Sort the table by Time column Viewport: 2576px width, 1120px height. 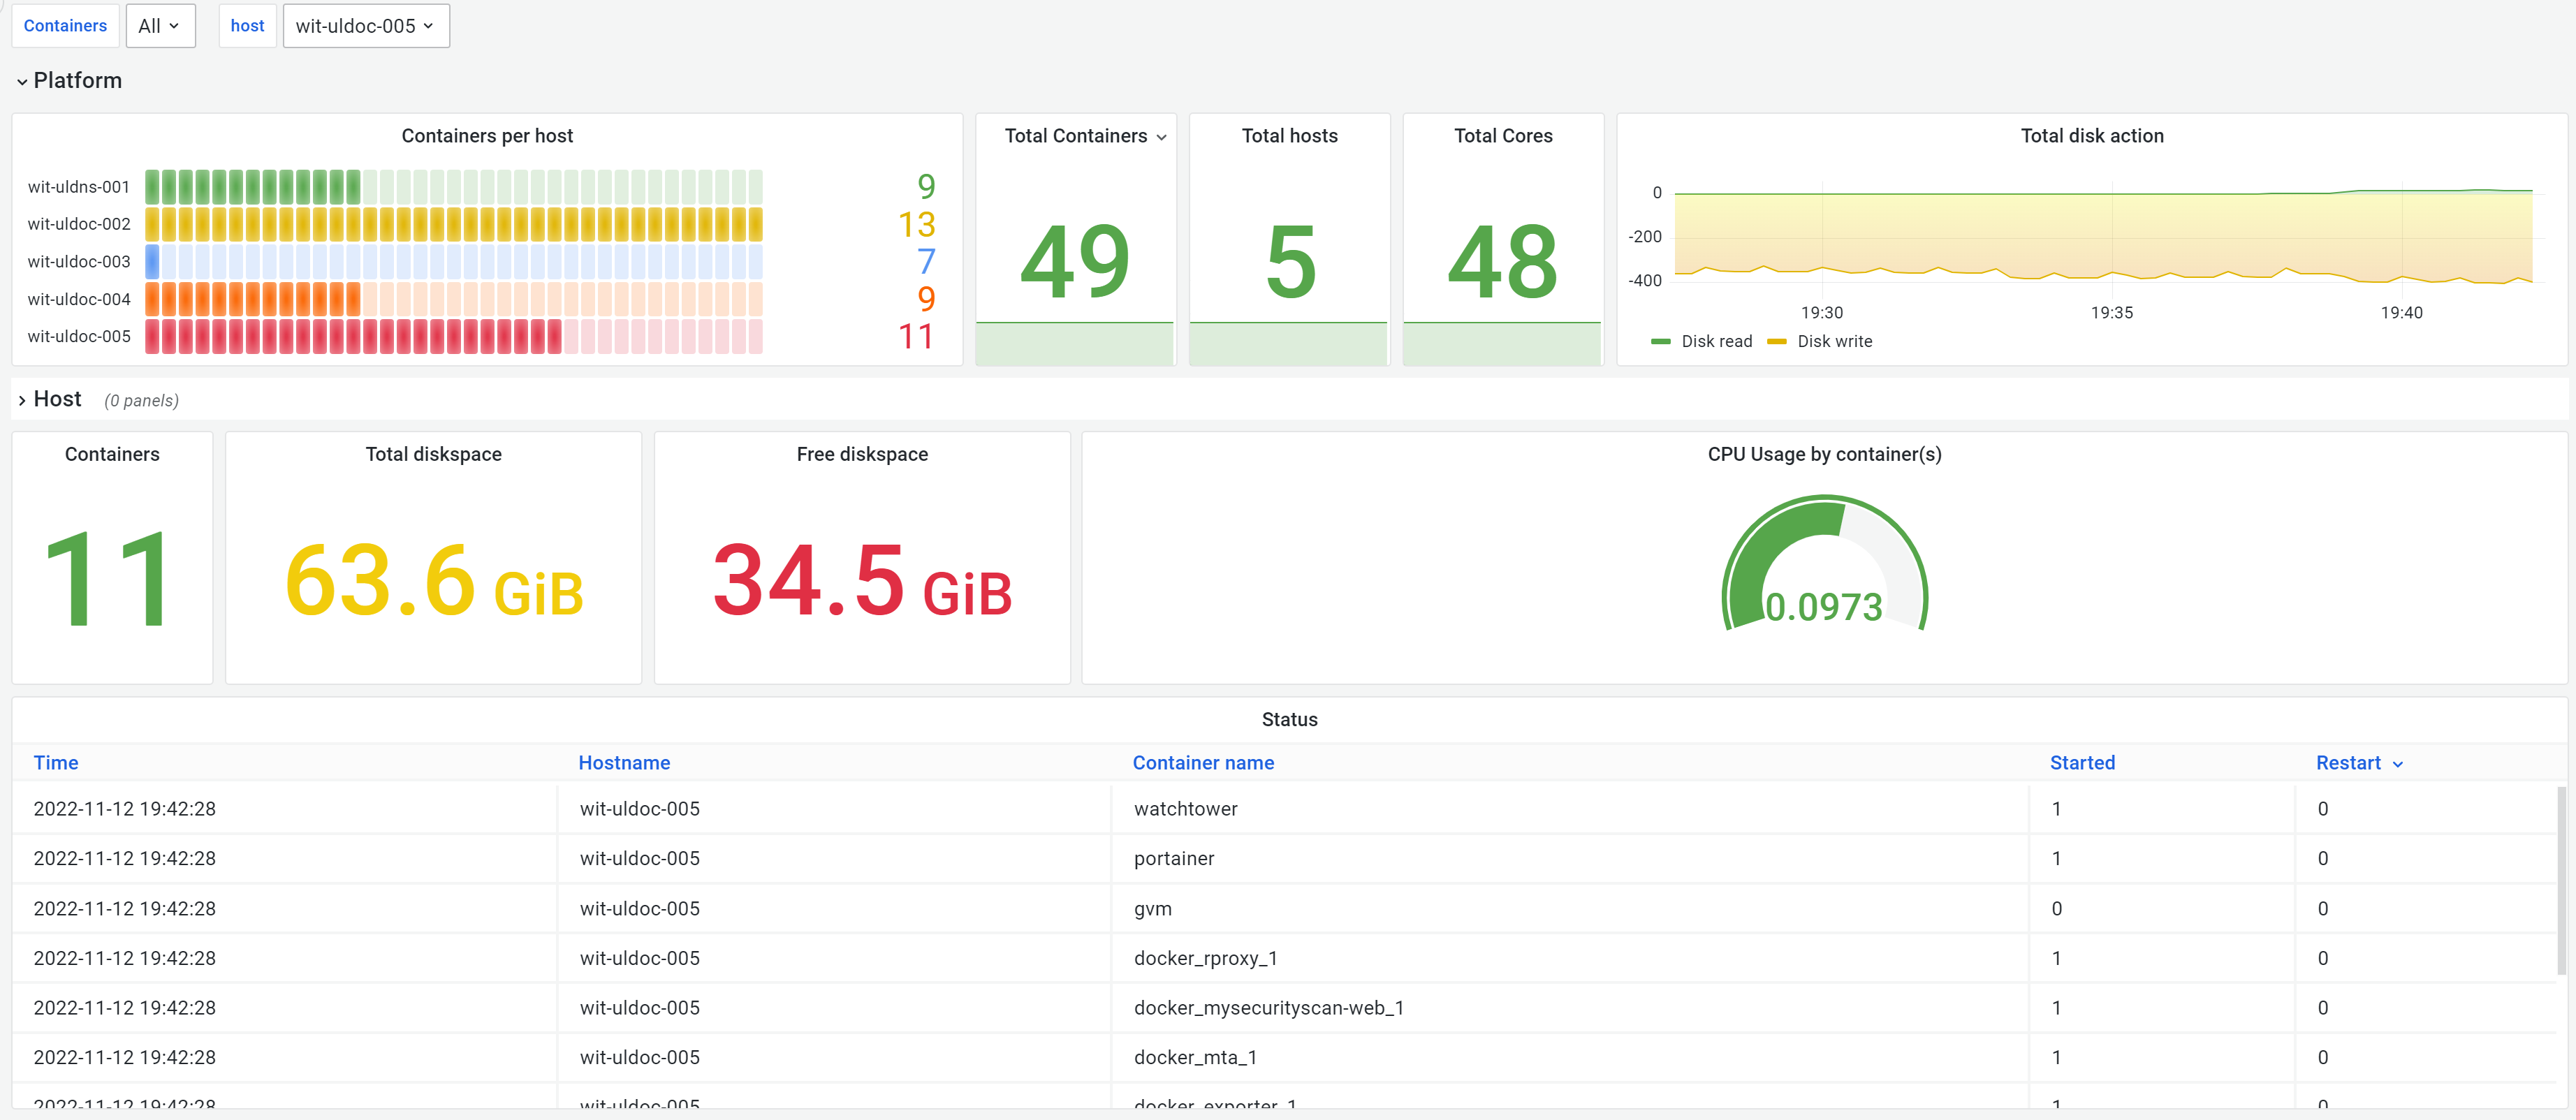tap(56, 763)
